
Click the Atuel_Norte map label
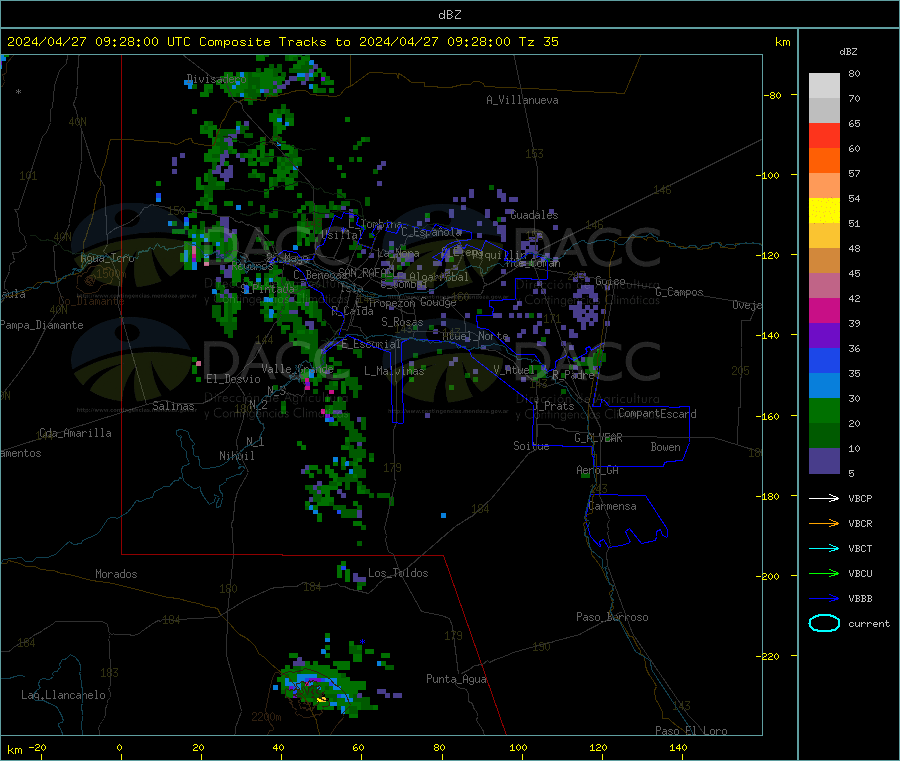475,336
